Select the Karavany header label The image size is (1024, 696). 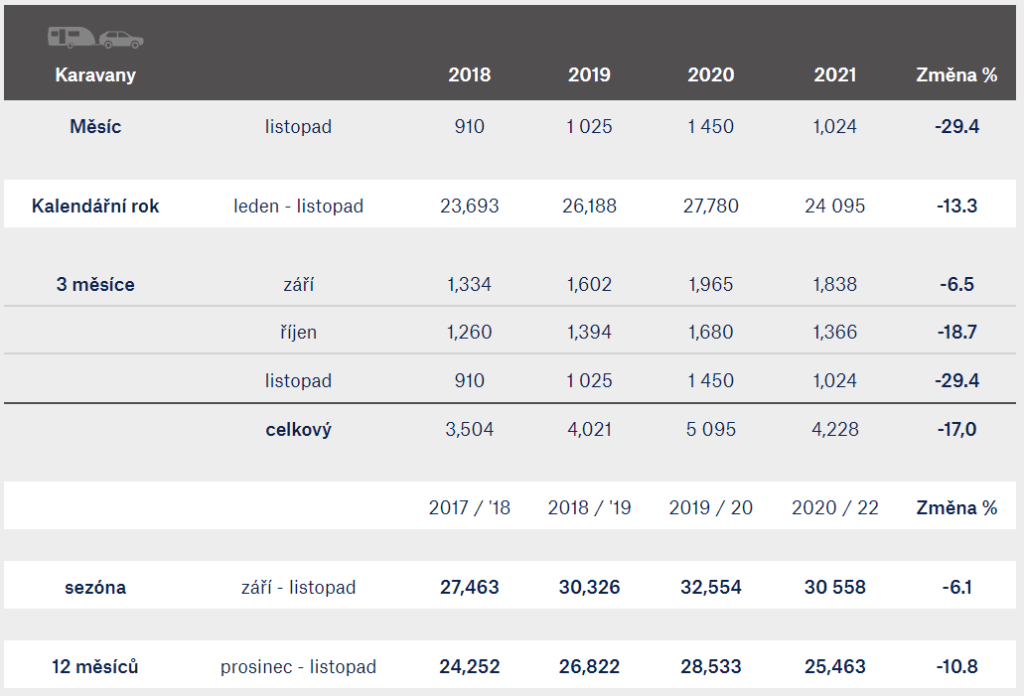coord(95,75)
